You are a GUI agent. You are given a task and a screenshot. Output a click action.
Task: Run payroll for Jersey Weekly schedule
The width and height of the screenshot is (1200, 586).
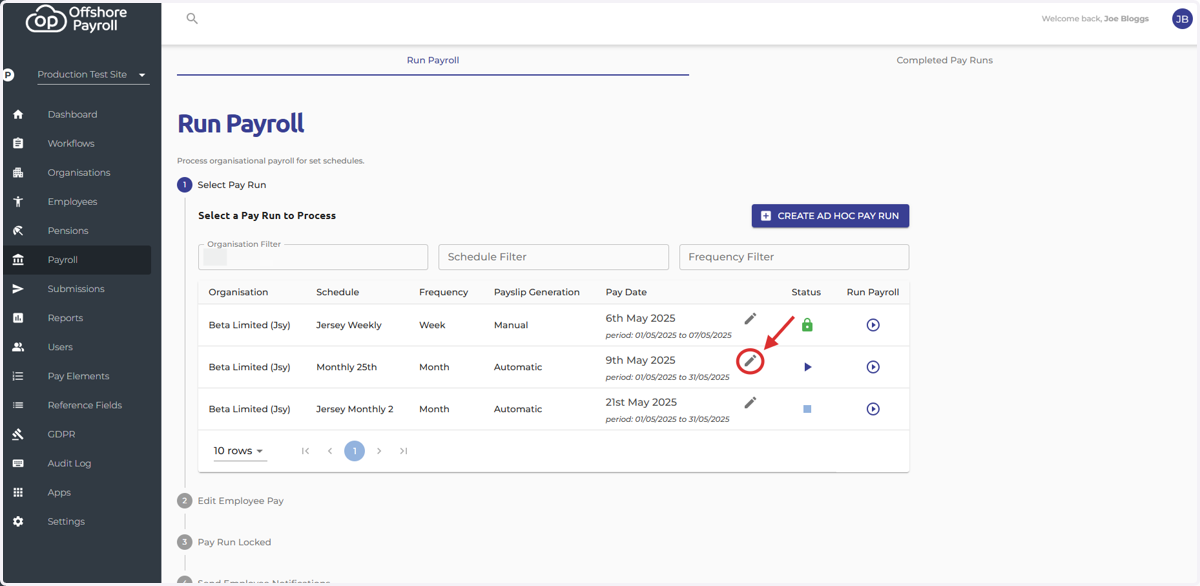[873, 325]
